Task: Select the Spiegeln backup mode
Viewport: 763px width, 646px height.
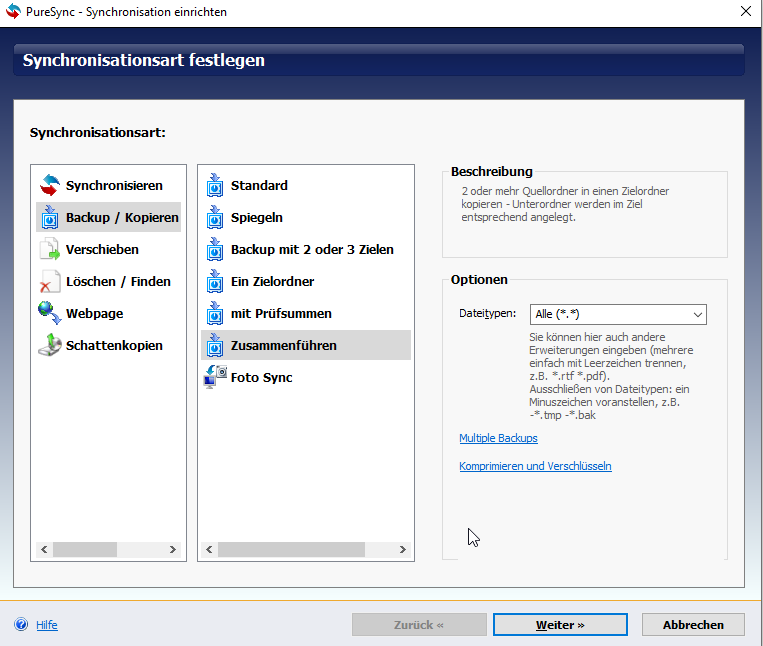Action: 306,217
